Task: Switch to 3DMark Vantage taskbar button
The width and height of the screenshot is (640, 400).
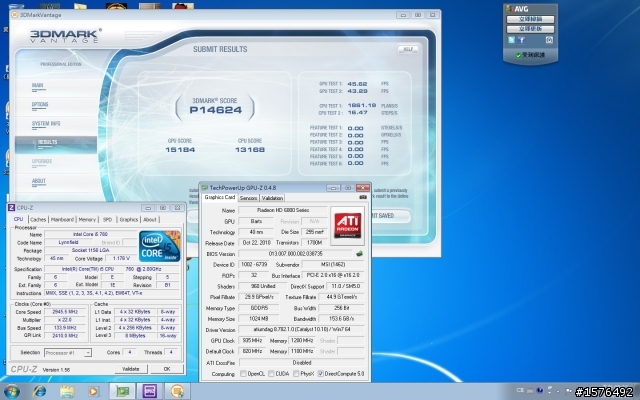Action: tap(177, 392)
